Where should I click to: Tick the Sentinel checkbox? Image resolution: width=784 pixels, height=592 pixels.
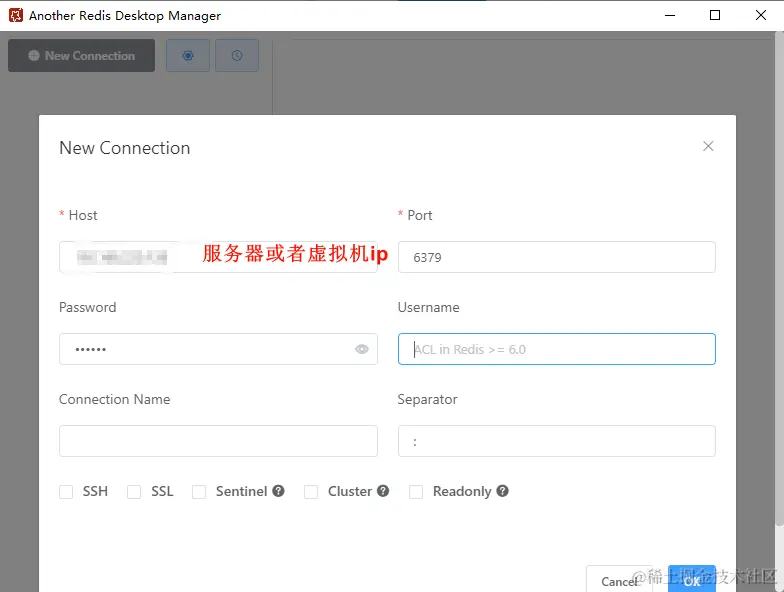199,492
